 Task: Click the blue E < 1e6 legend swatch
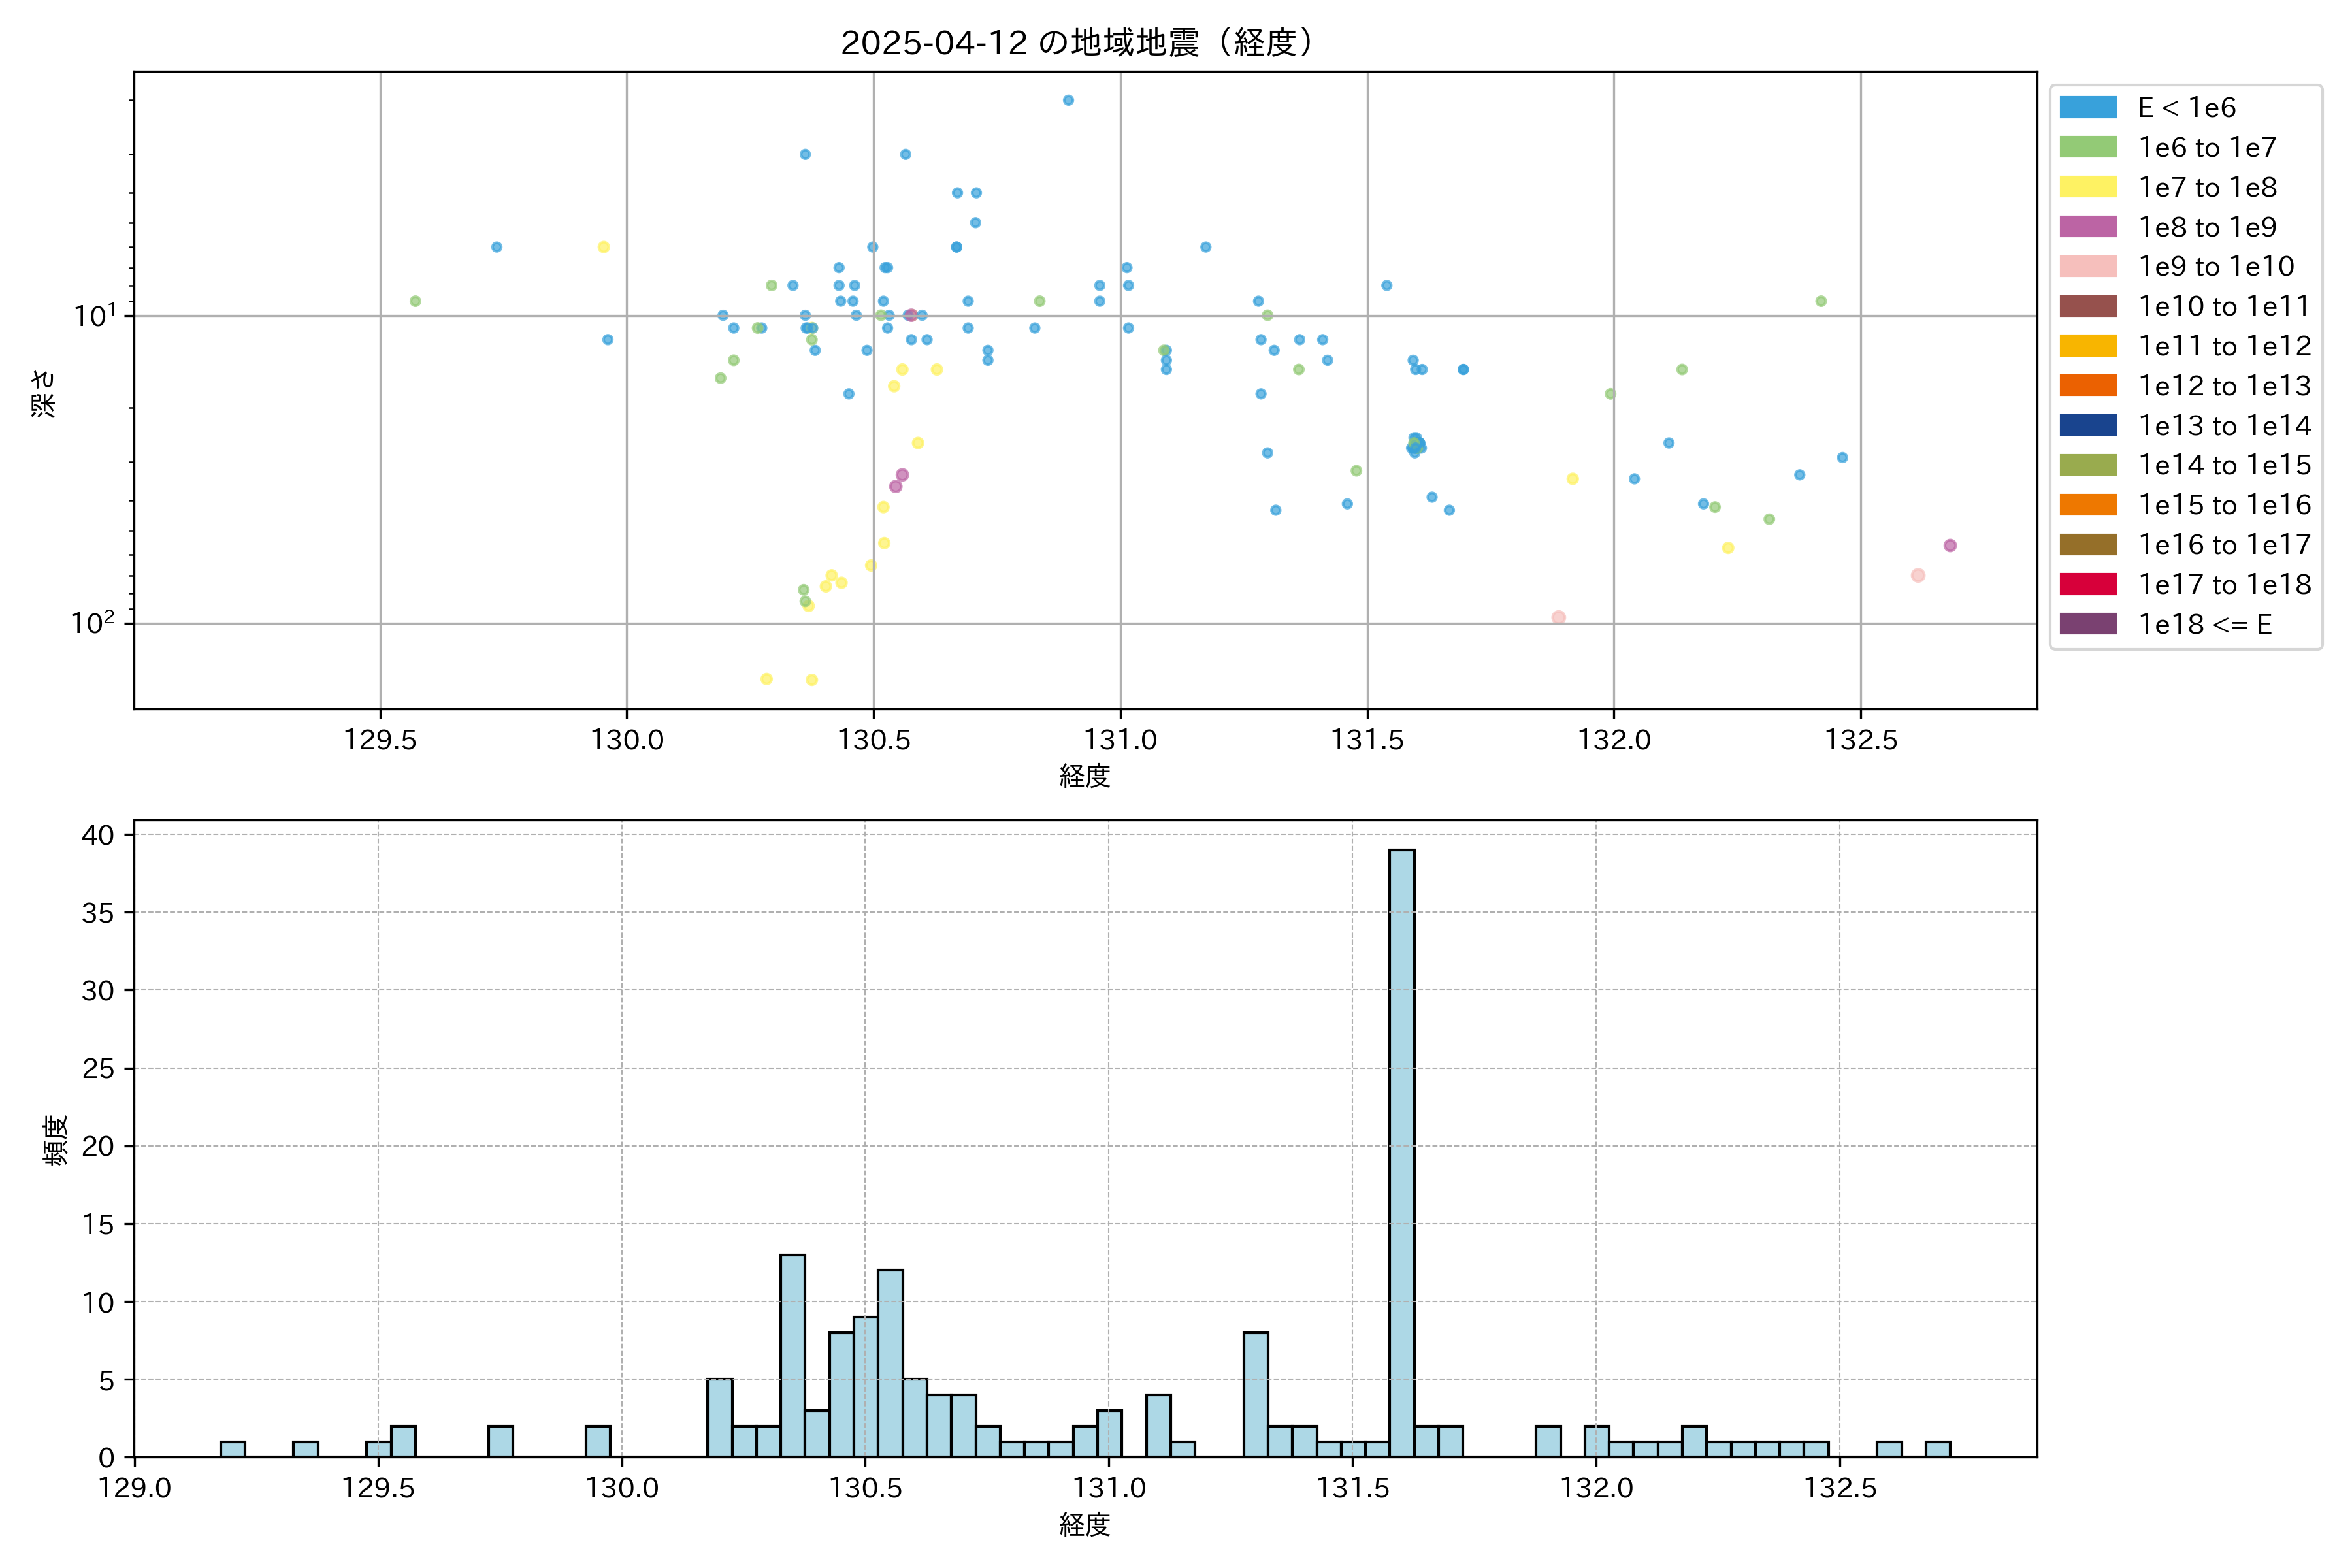[2088, 108]
